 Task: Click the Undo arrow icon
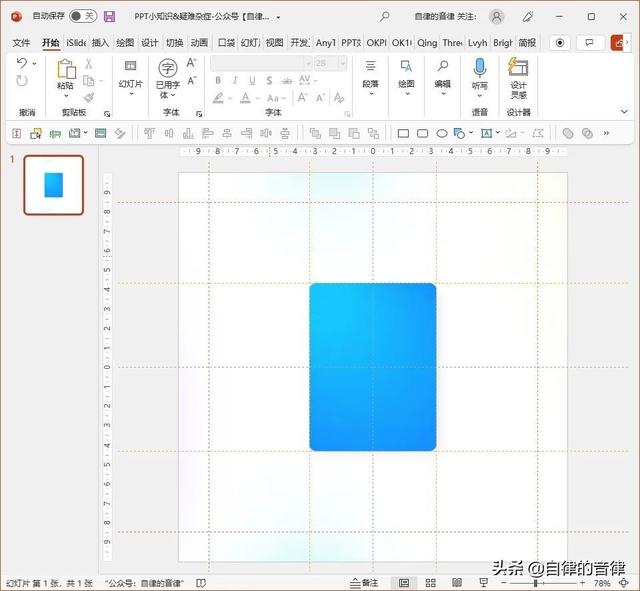point(22,63)
